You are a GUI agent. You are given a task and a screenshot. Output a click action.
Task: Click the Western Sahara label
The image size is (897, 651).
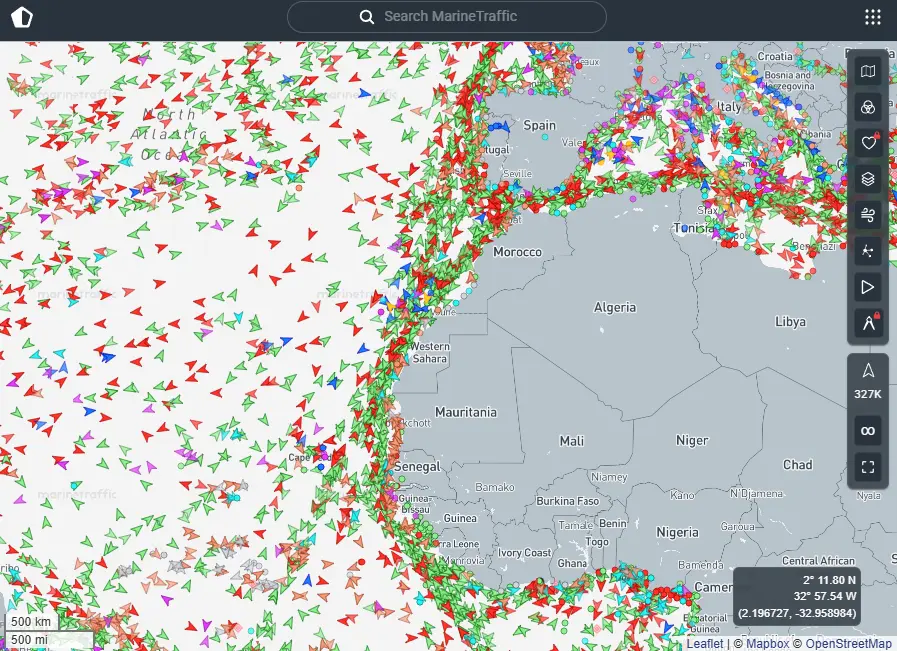[x=430, y=352]
